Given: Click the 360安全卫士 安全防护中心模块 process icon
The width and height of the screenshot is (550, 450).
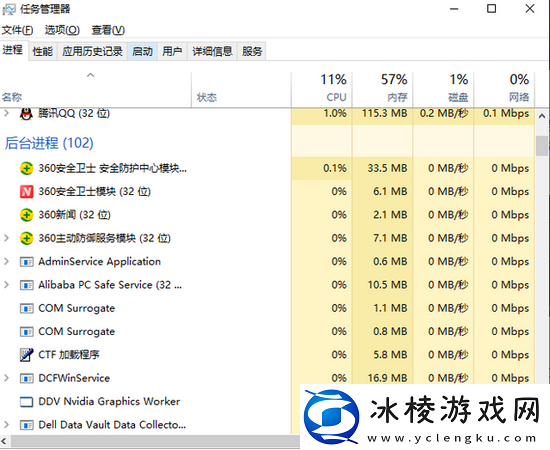Looking at the screenshot, I should pos(26,168).
